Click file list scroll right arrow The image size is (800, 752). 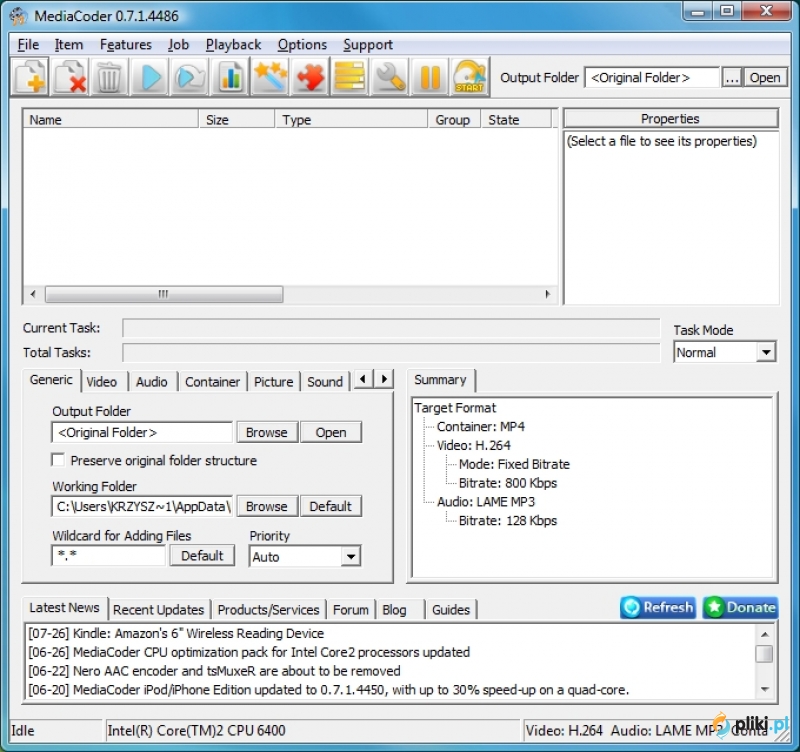(547, 294)
